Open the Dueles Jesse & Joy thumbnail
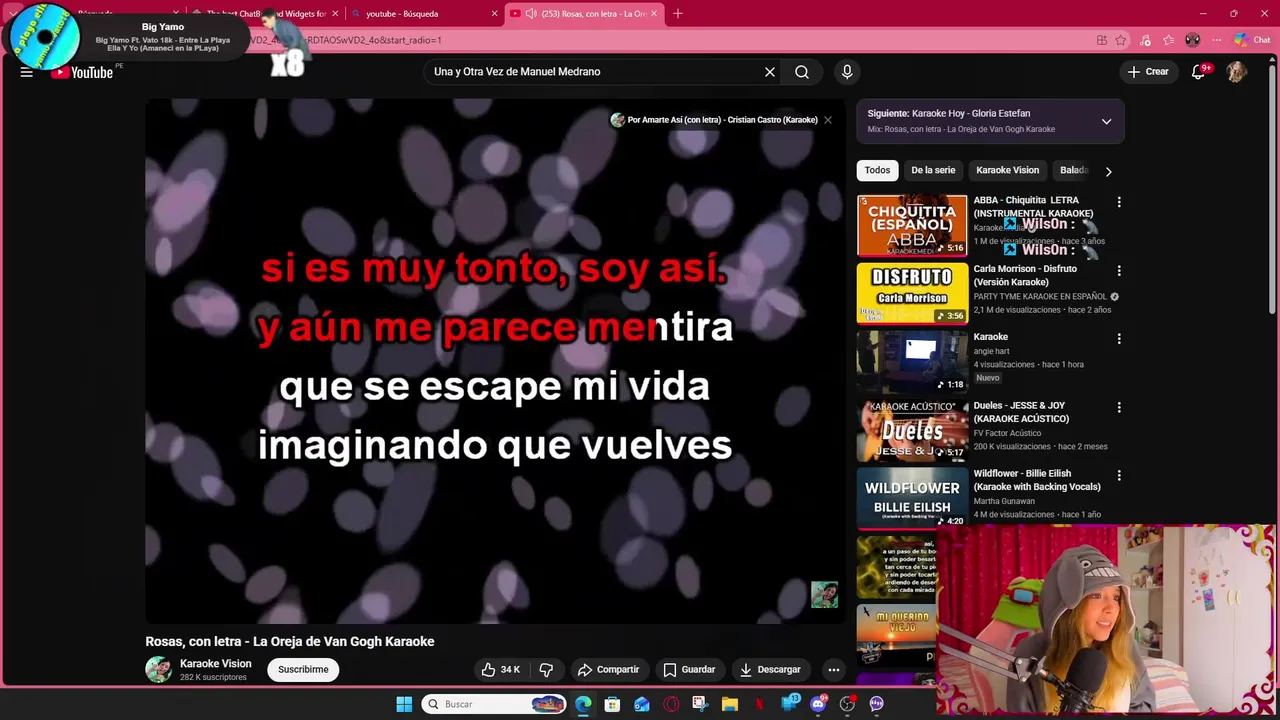 (912, 430)
